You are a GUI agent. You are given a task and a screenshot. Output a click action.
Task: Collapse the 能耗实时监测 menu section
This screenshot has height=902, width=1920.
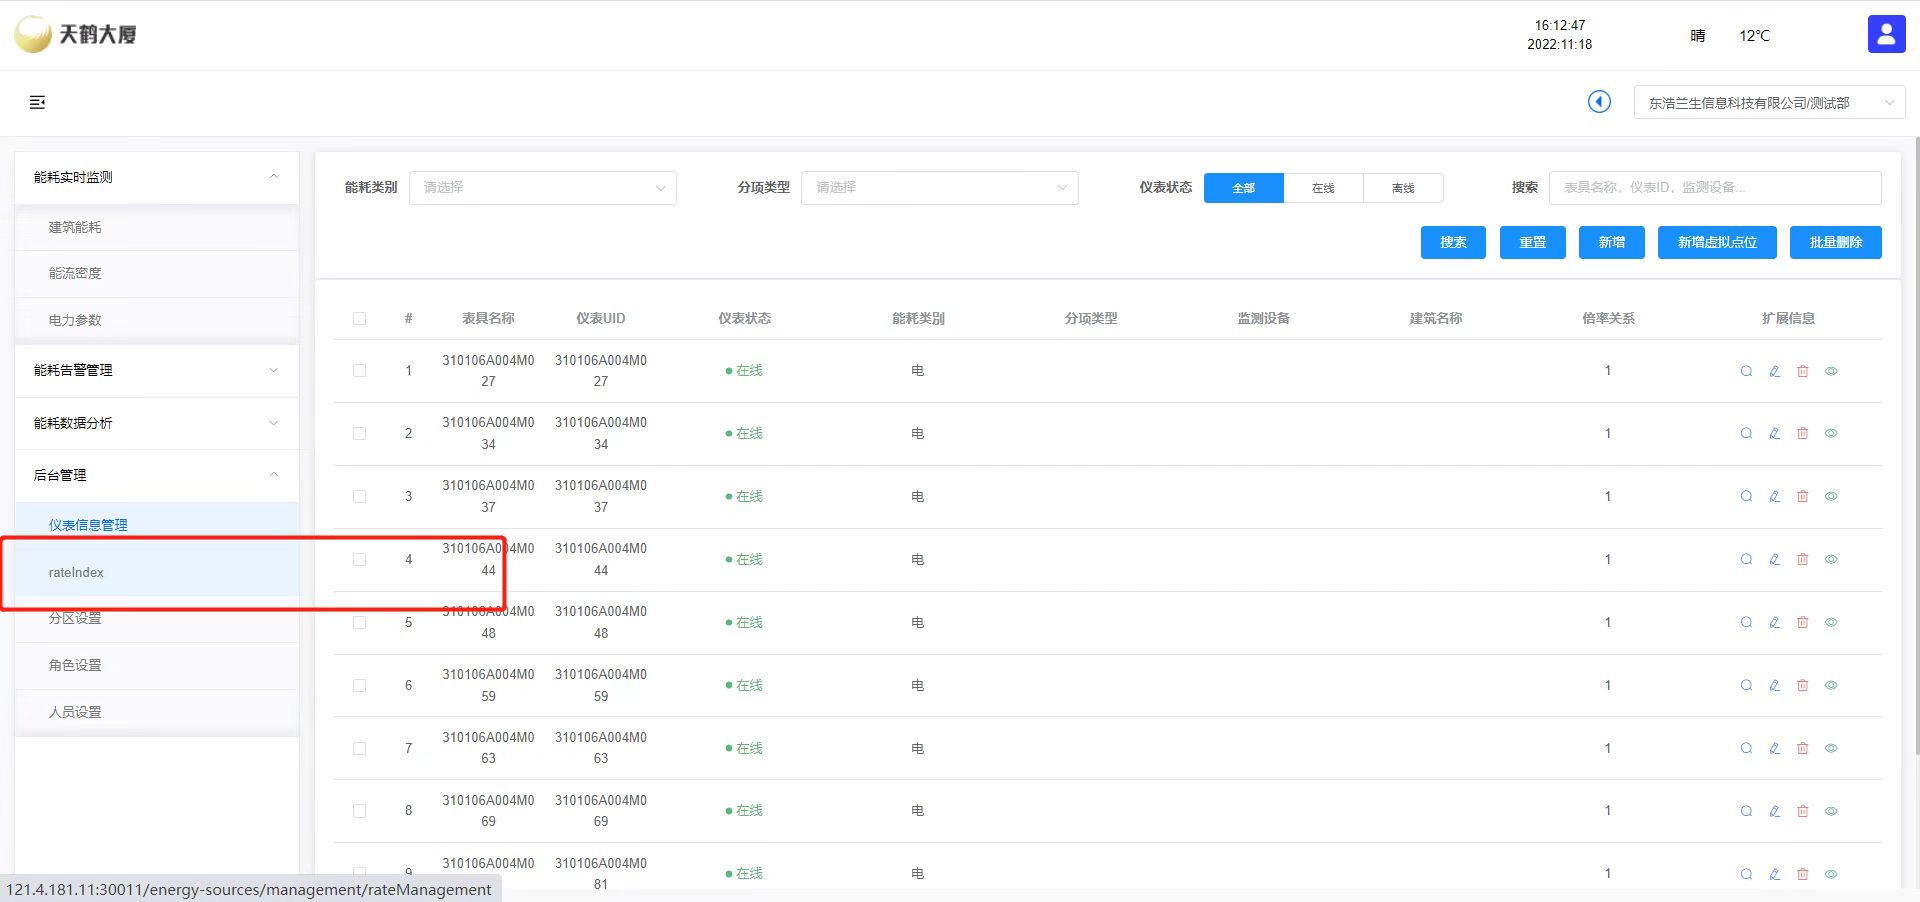157,177
